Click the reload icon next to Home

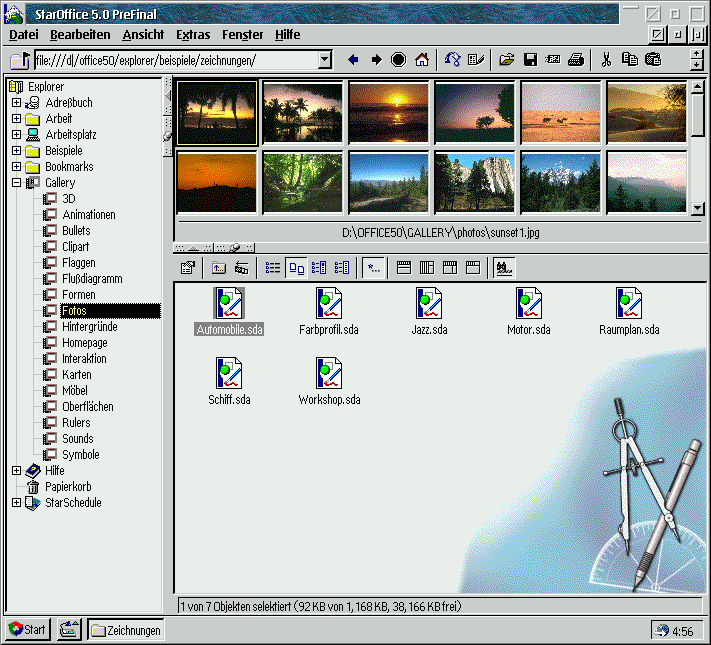(x=452, y=59)
